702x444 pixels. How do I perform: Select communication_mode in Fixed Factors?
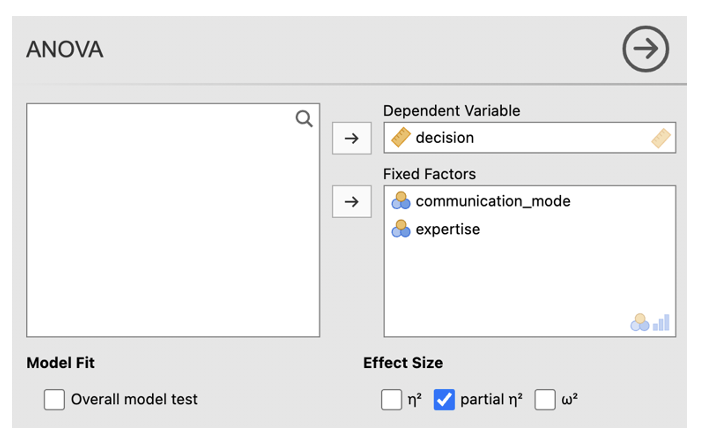click(493, 201)
